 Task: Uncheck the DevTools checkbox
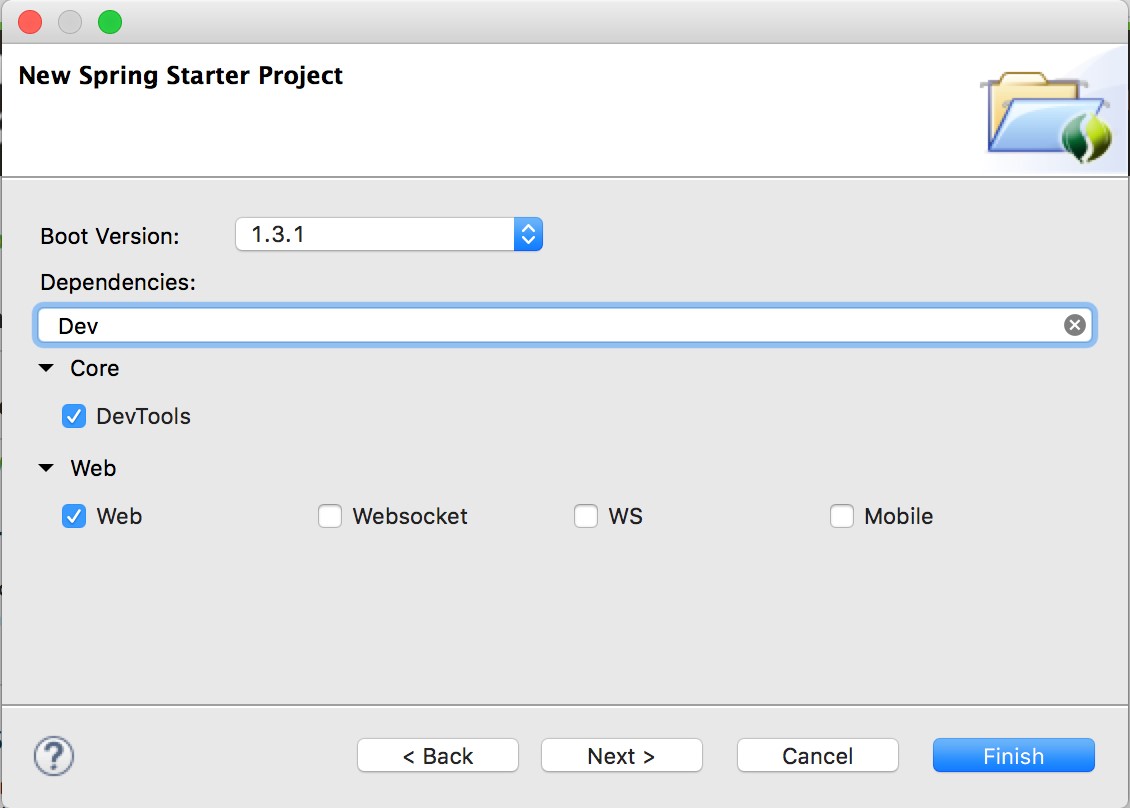(x=74, y=416)
